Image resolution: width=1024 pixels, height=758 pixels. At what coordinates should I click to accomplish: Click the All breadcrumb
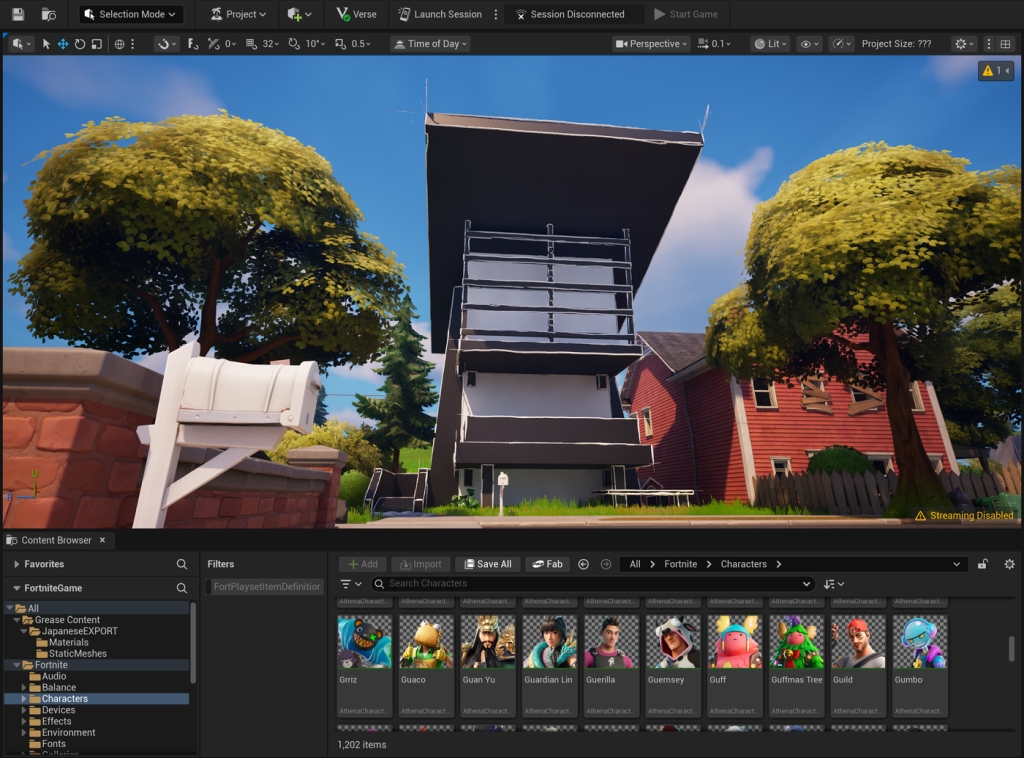[x=635, y=564]
